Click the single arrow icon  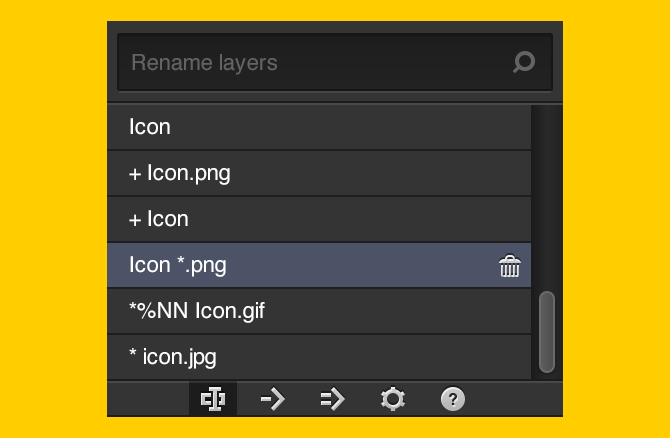[272, 399]
